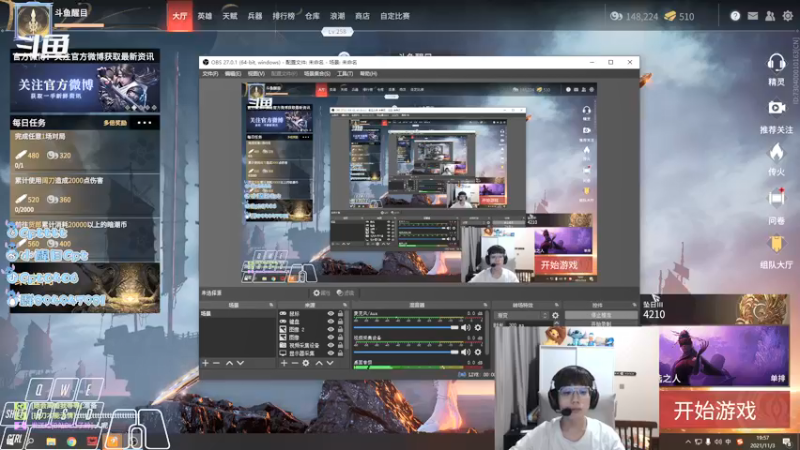Open the OBS 视图(V) menu
800x450 pixels.
(256, 74)
